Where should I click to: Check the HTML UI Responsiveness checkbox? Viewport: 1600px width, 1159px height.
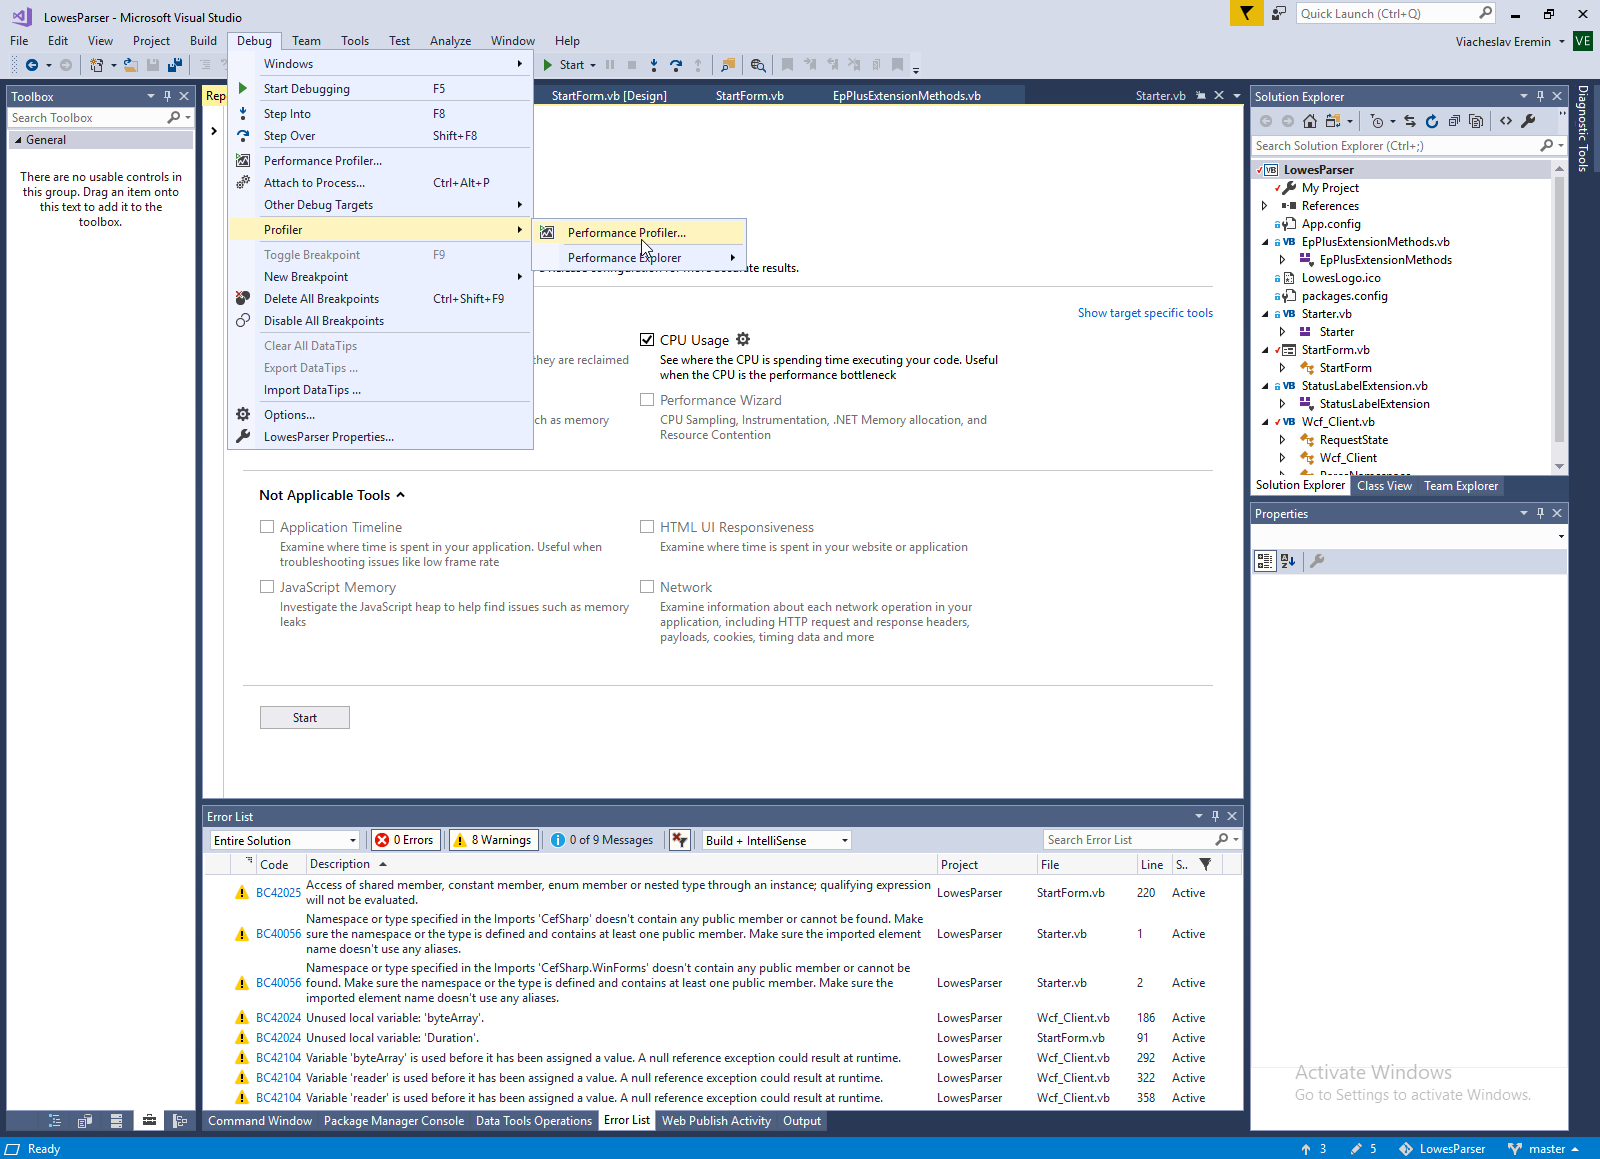pyautogui.click(x=647, y=527)
